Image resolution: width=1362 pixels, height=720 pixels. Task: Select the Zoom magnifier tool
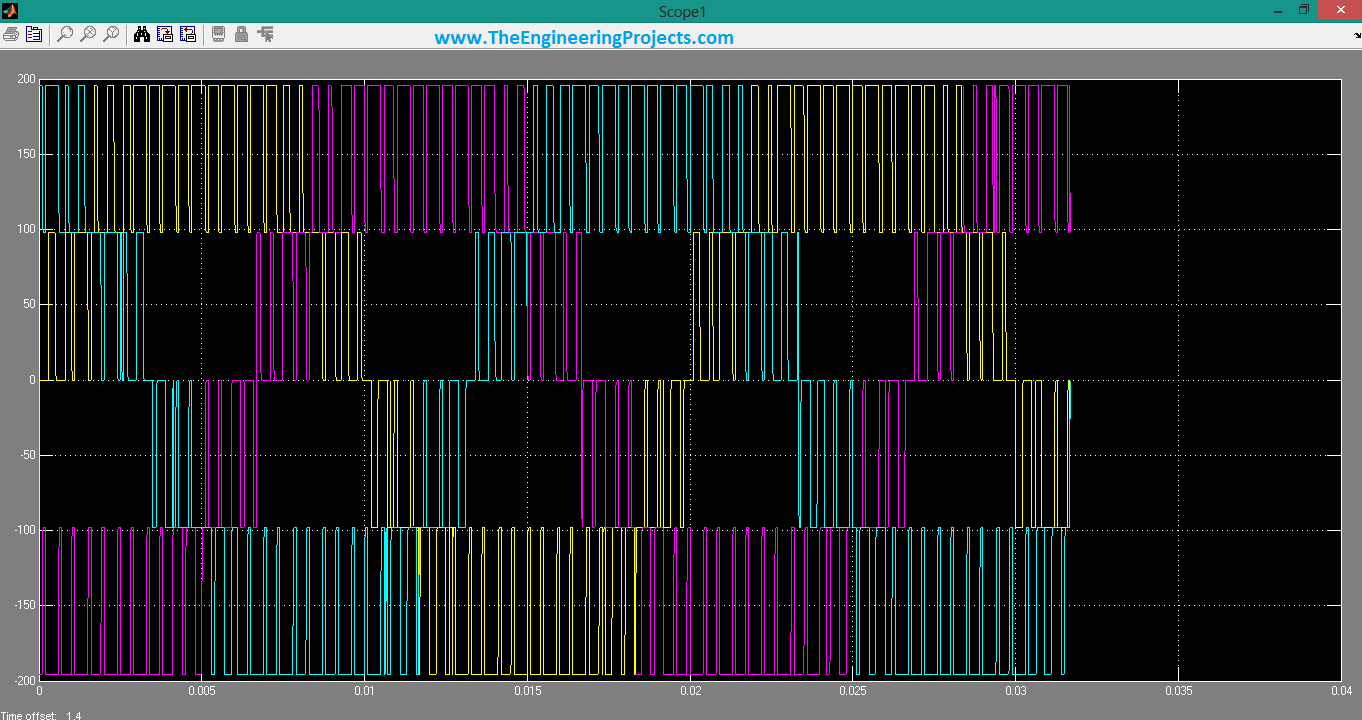65,34
